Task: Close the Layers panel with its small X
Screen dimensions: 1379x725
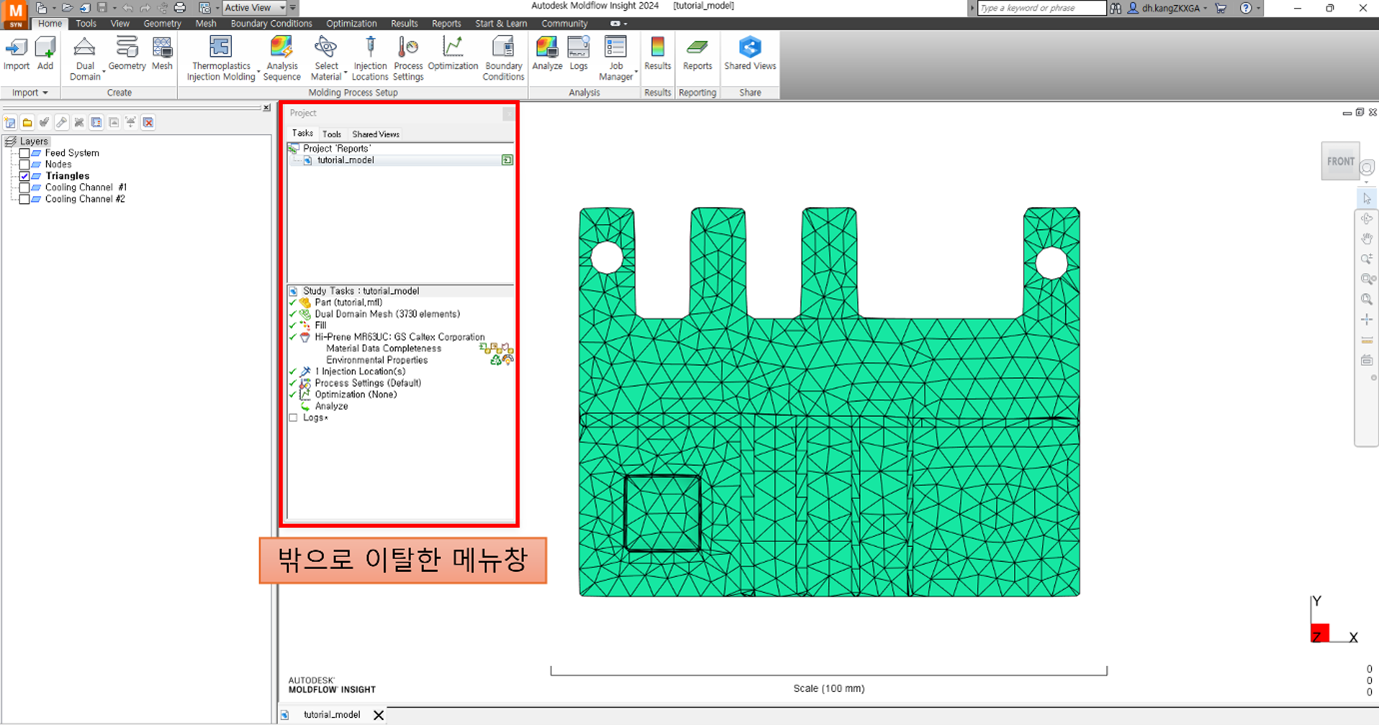Action: click(x=266, y=107)
